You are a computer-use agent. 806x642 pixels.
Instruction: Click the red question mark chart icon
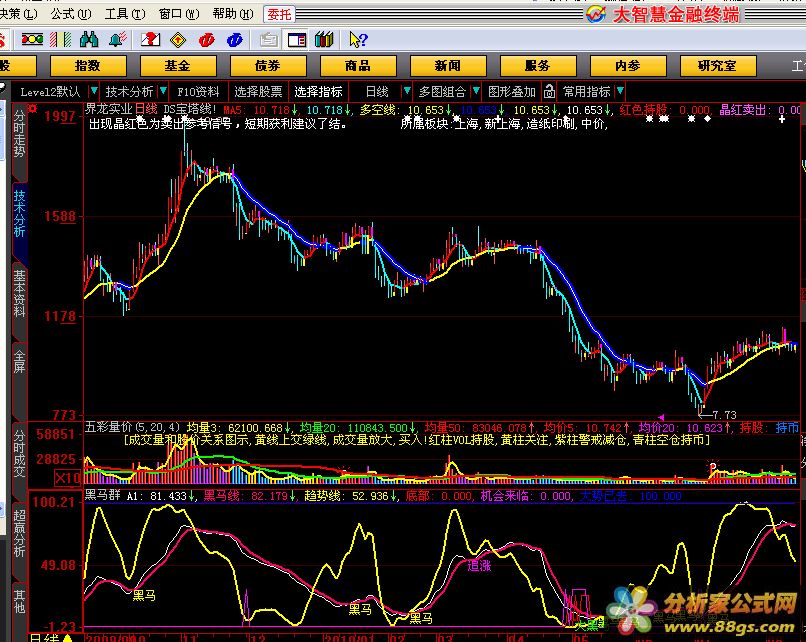click(x=151, y=40)
